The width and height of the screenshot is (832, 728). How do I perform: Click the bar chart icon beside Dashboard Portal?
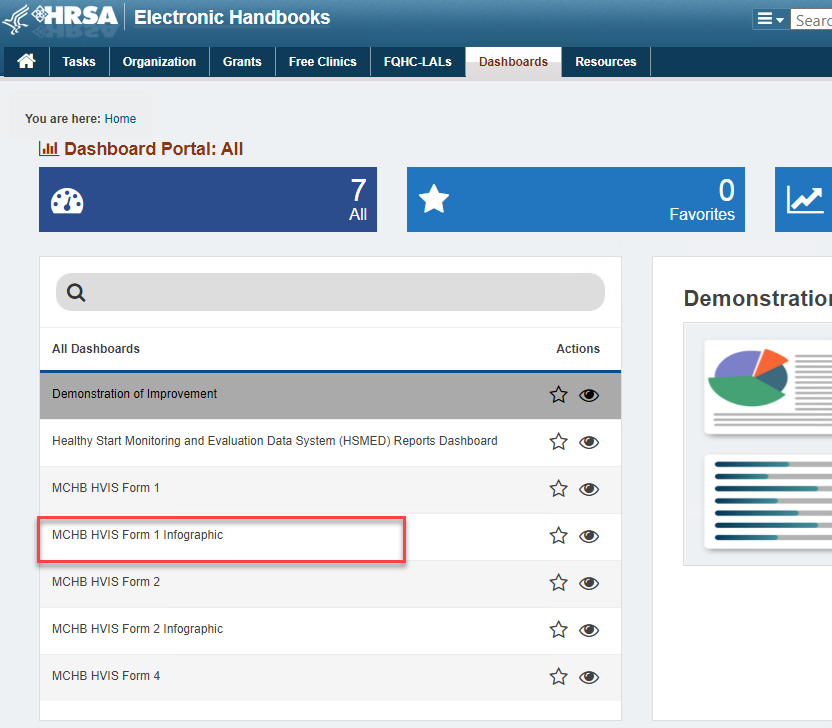49,149
